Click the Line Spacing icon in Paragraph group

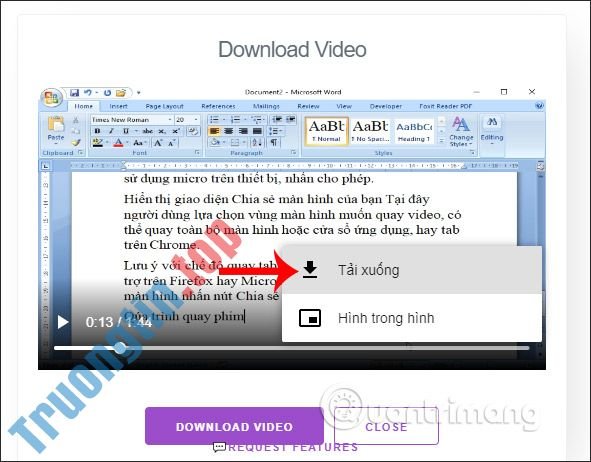274,131
